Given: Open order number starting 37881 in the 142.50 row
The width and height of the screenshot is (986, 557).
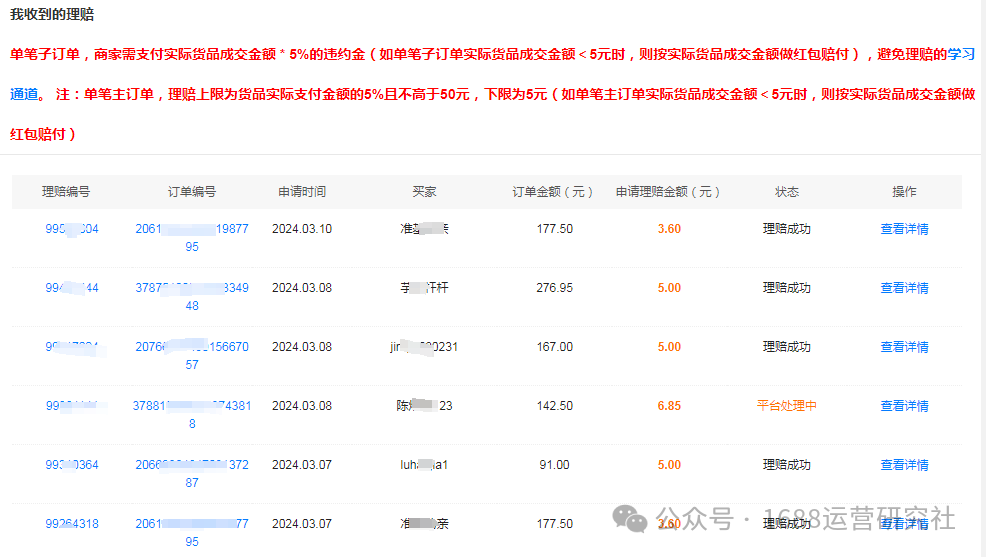Looking at the screenshot, I should pos(192,415).
